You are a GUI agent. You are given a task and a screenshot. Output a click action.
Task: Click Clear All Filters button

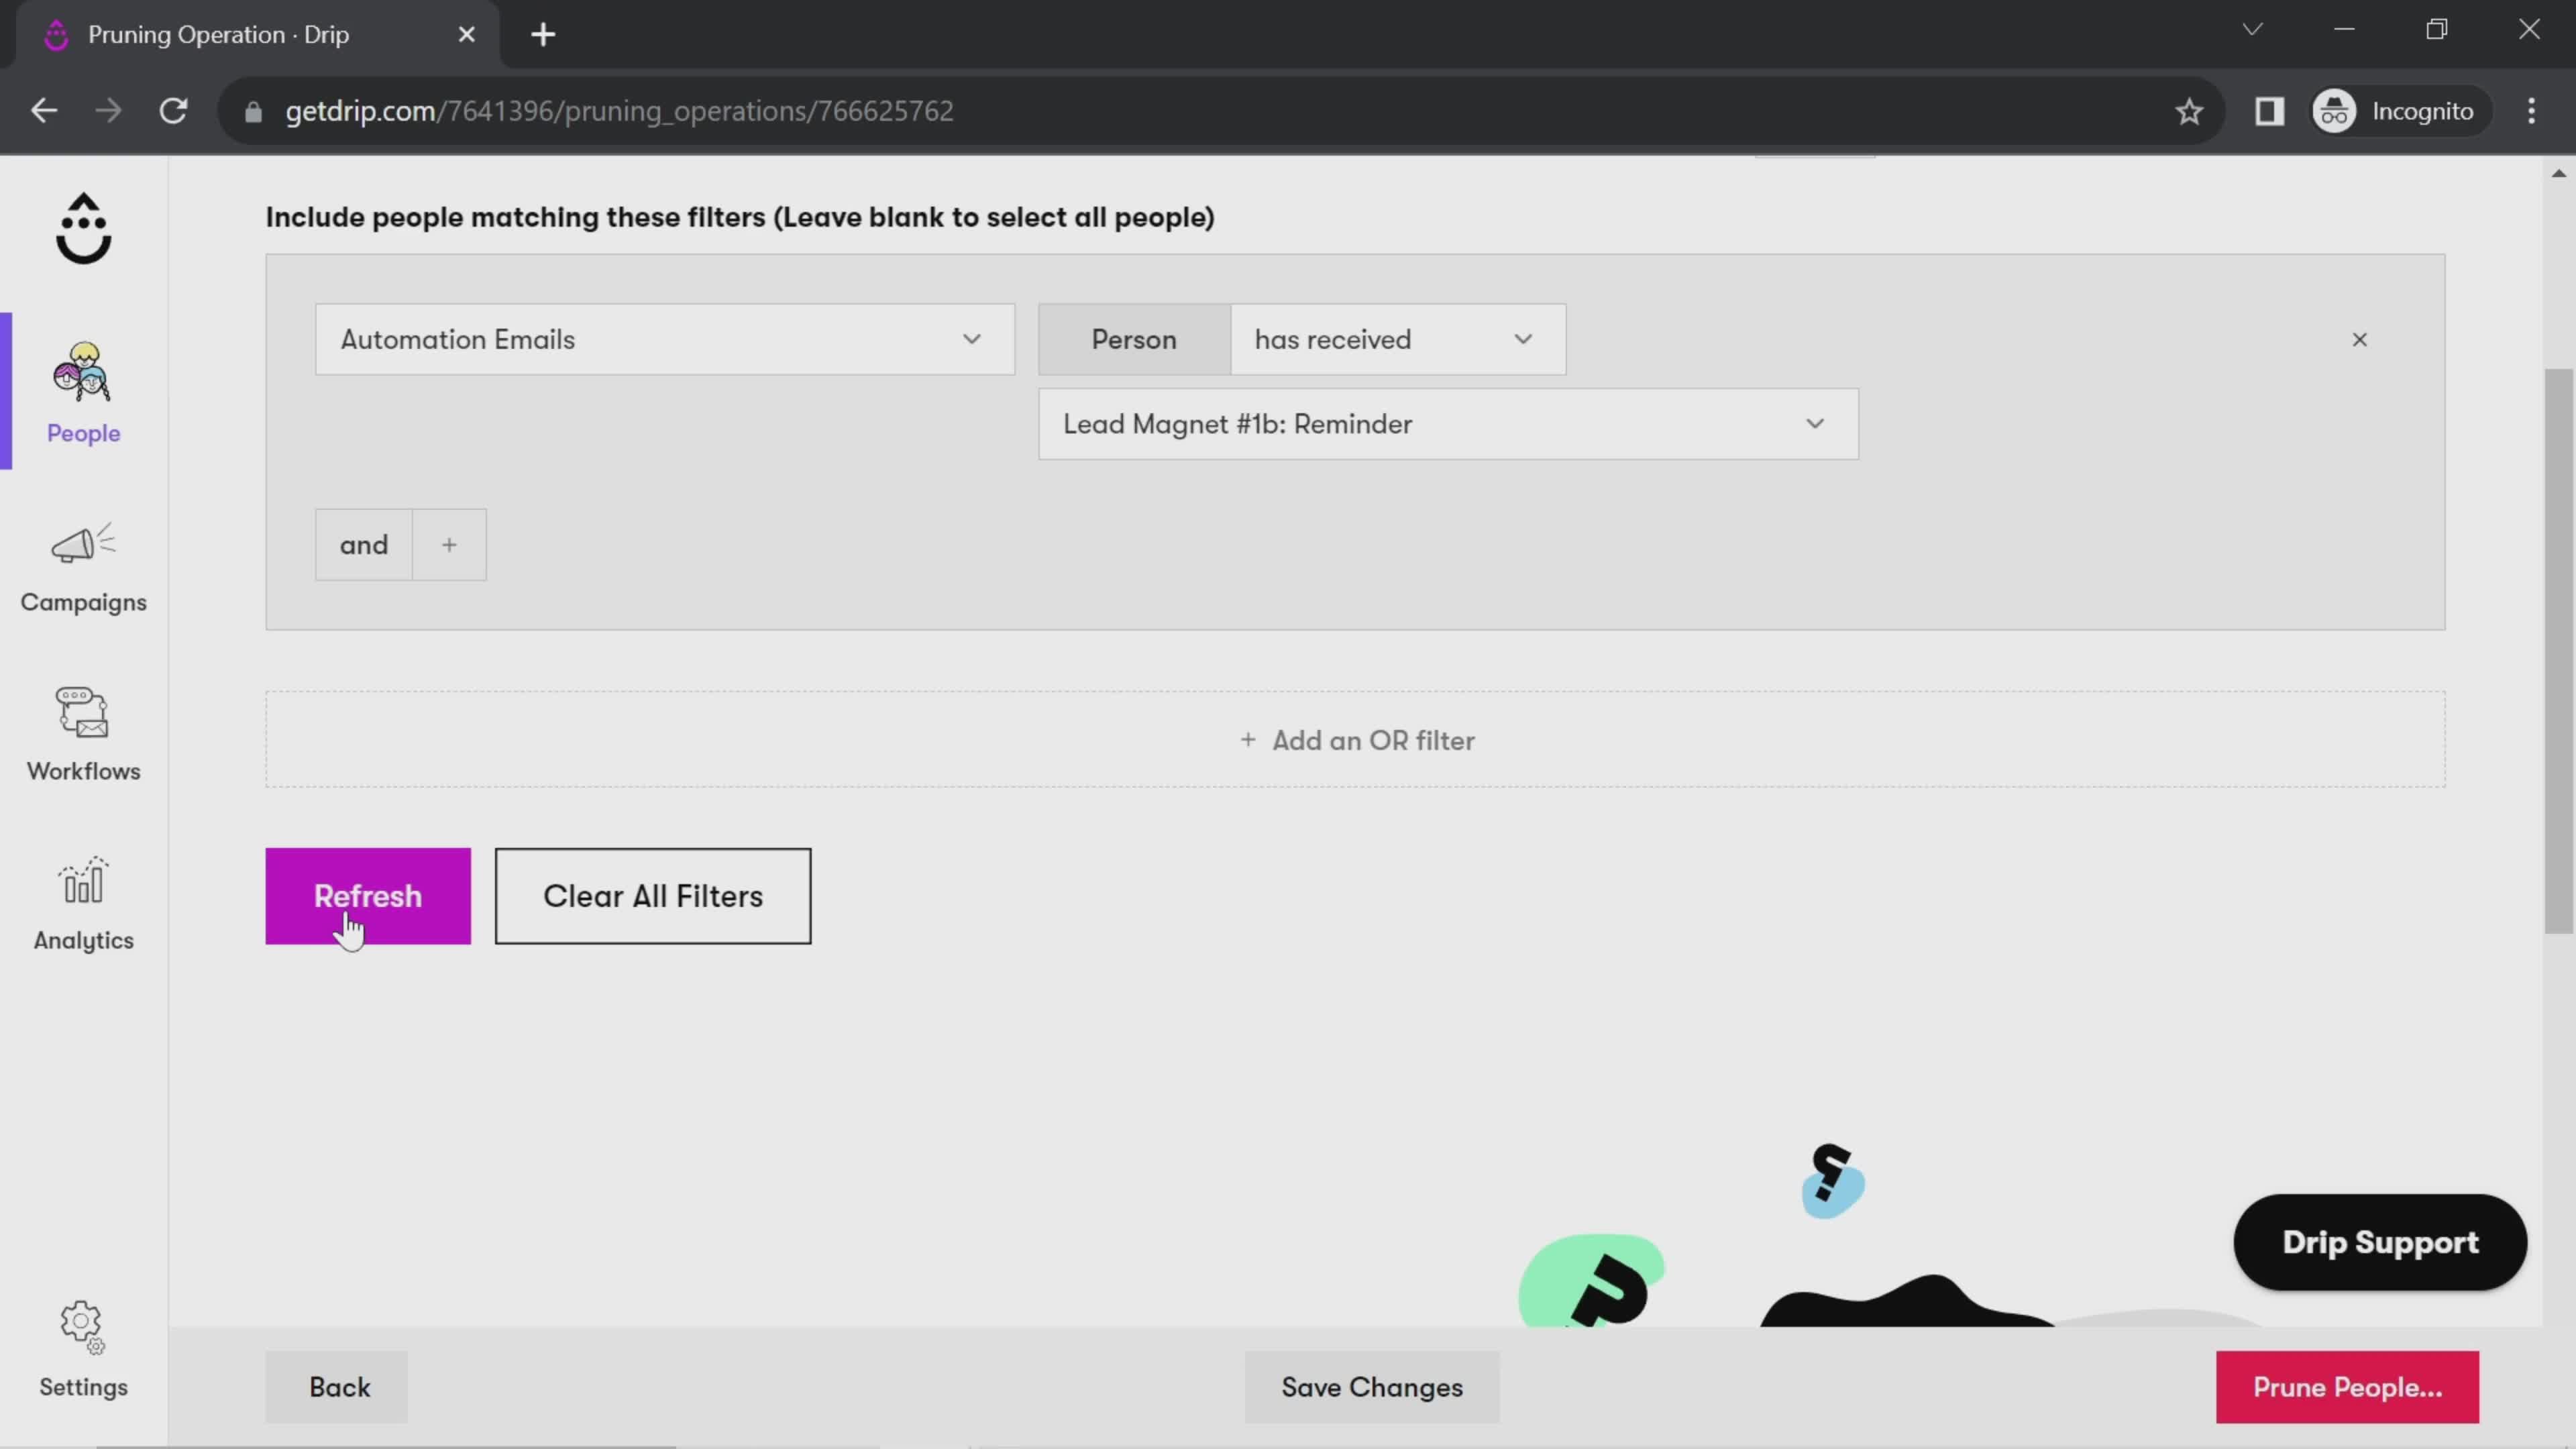click(x=653, y=896)
